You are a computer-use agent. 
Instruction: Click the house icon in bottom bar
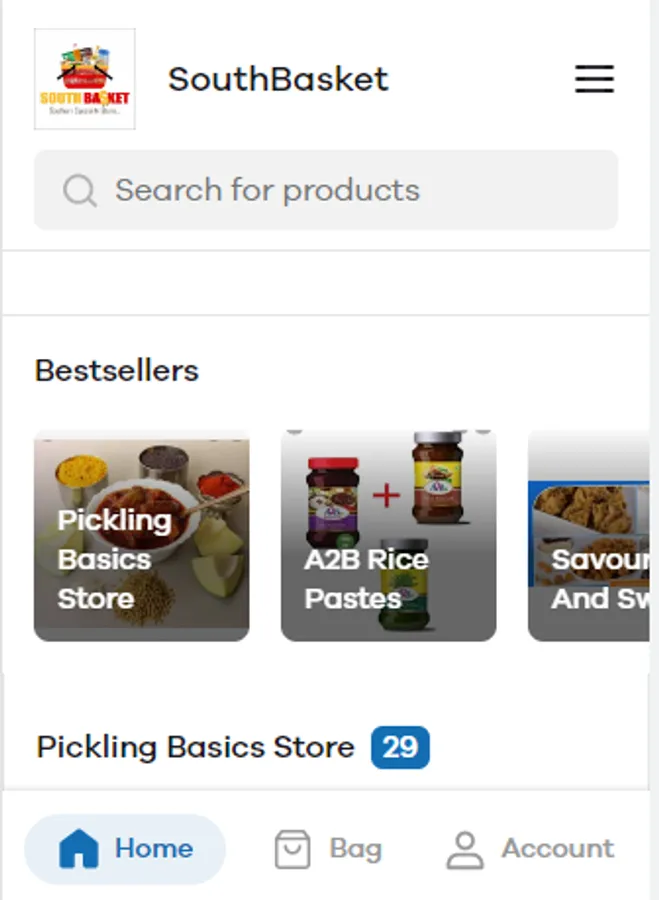[79, 849]
